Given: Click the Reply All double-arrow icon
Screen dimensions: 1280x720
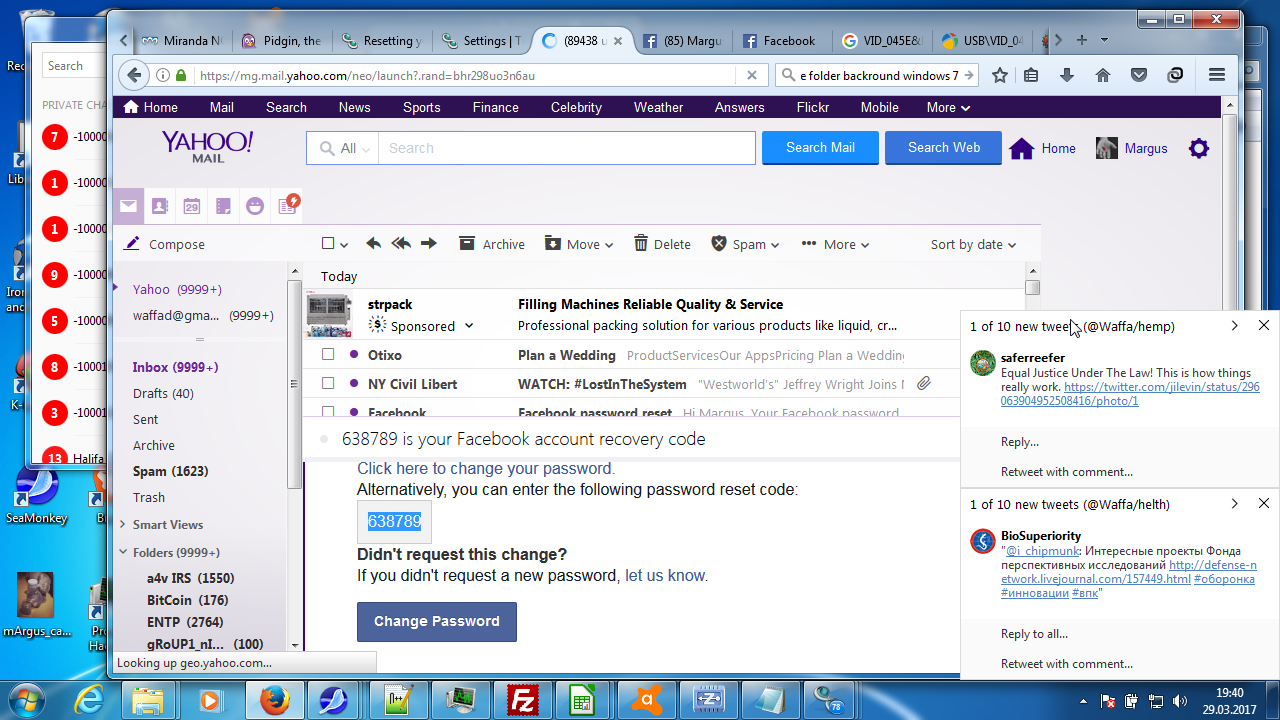Looking at the screenshot, I should click(x=401, y=243).
